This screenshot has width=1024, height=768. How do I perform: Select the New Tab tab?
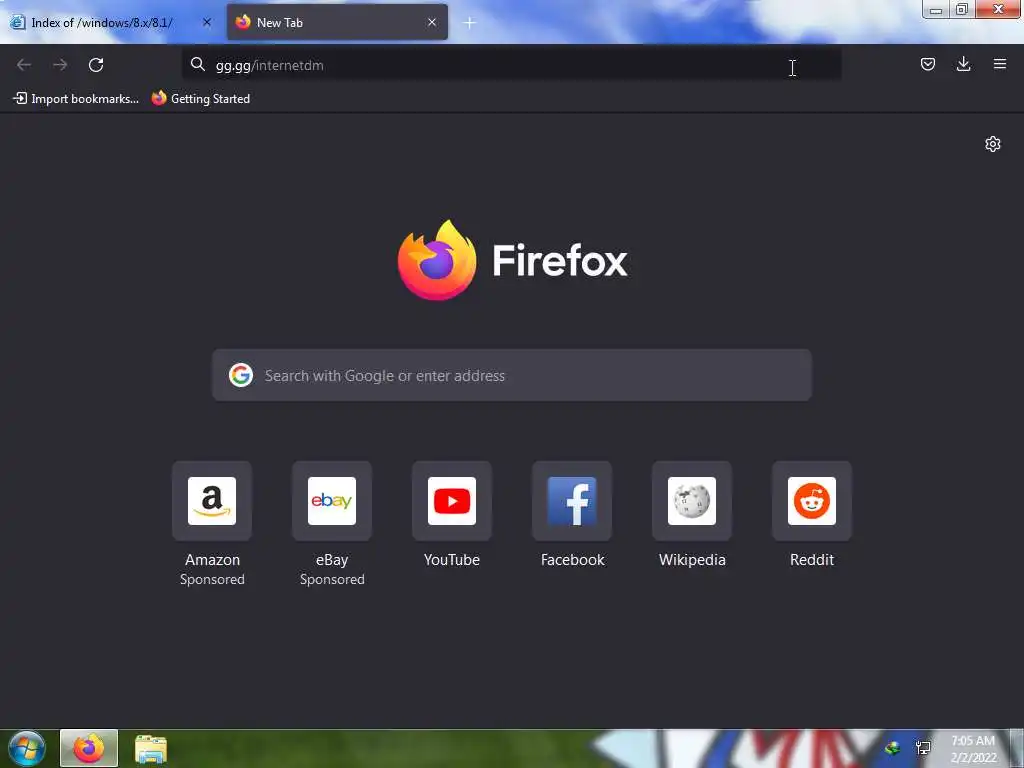click(337, 22)
